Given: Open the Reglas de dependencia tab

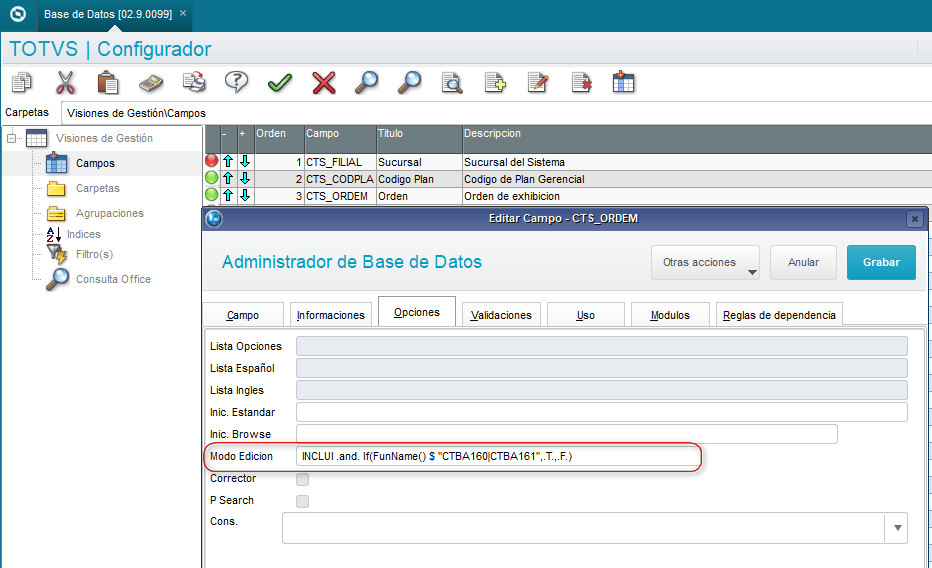Looking at the screenshot, I should pyautogui.click(x=779, y=315).
